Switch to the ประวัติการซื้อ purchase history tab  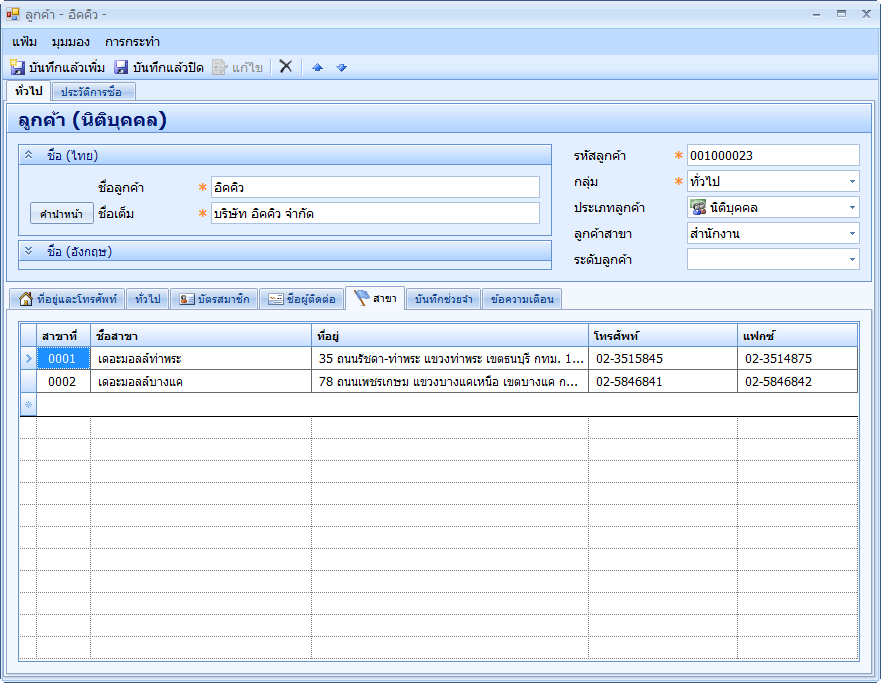[91, 92]
